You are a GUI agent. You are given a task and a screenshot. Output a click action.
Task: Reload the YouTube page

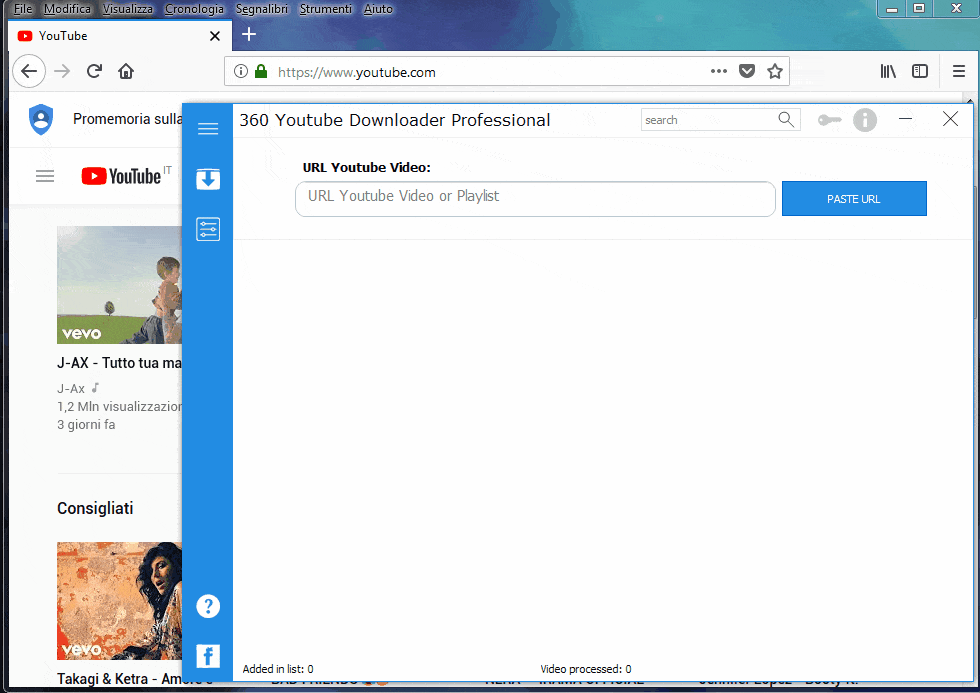point(94,71)
